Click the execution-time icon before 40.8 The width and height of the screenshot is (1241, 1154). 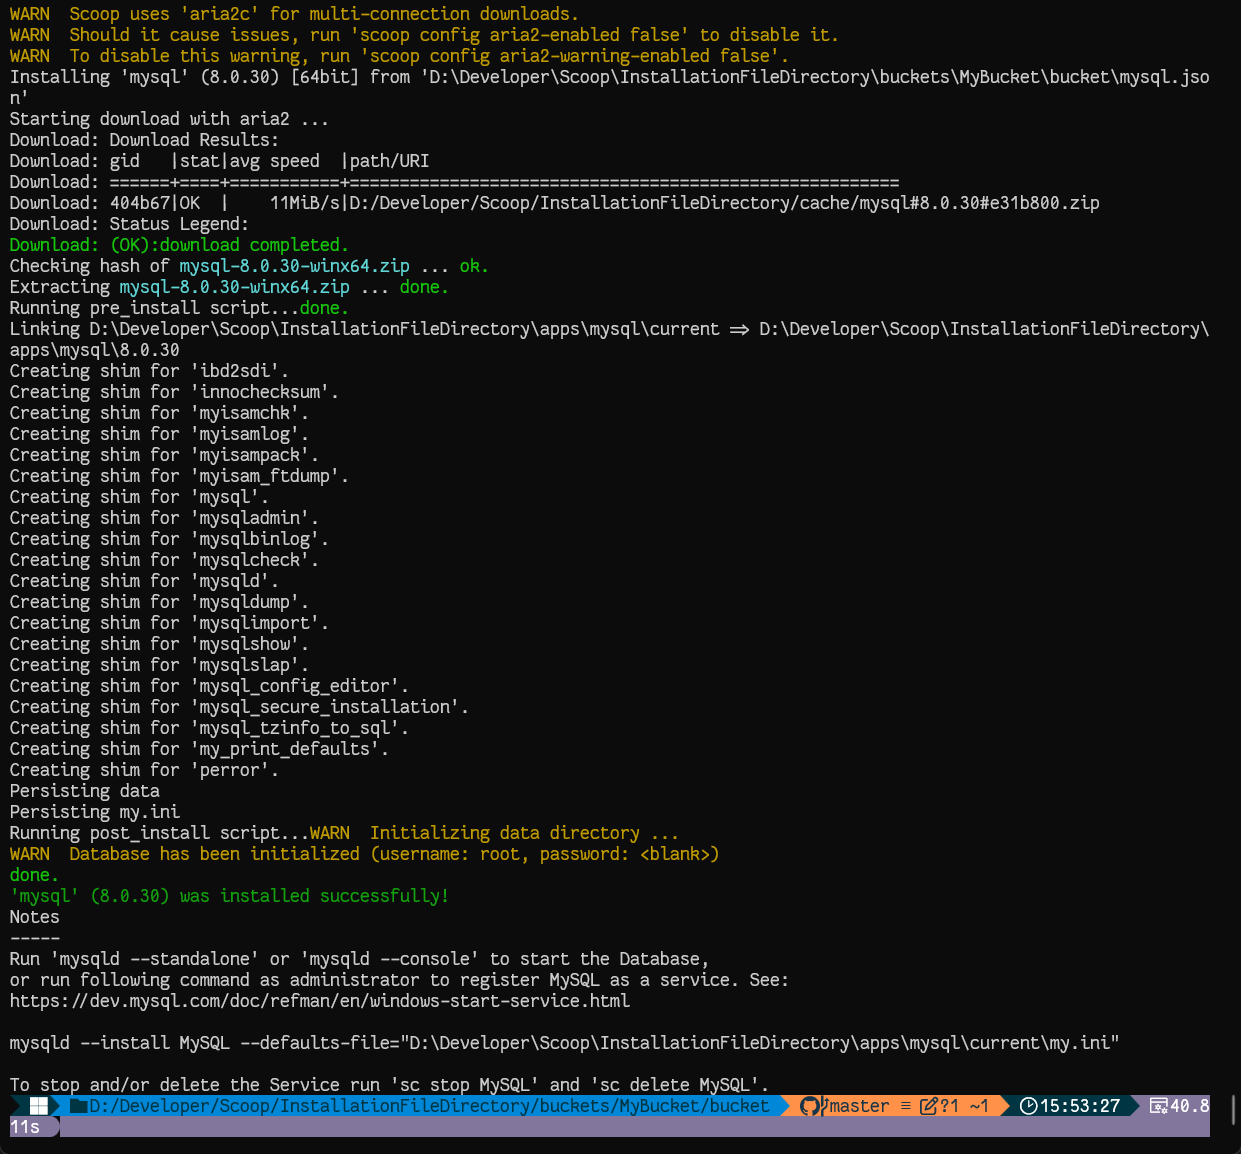pos(1159,1105)
